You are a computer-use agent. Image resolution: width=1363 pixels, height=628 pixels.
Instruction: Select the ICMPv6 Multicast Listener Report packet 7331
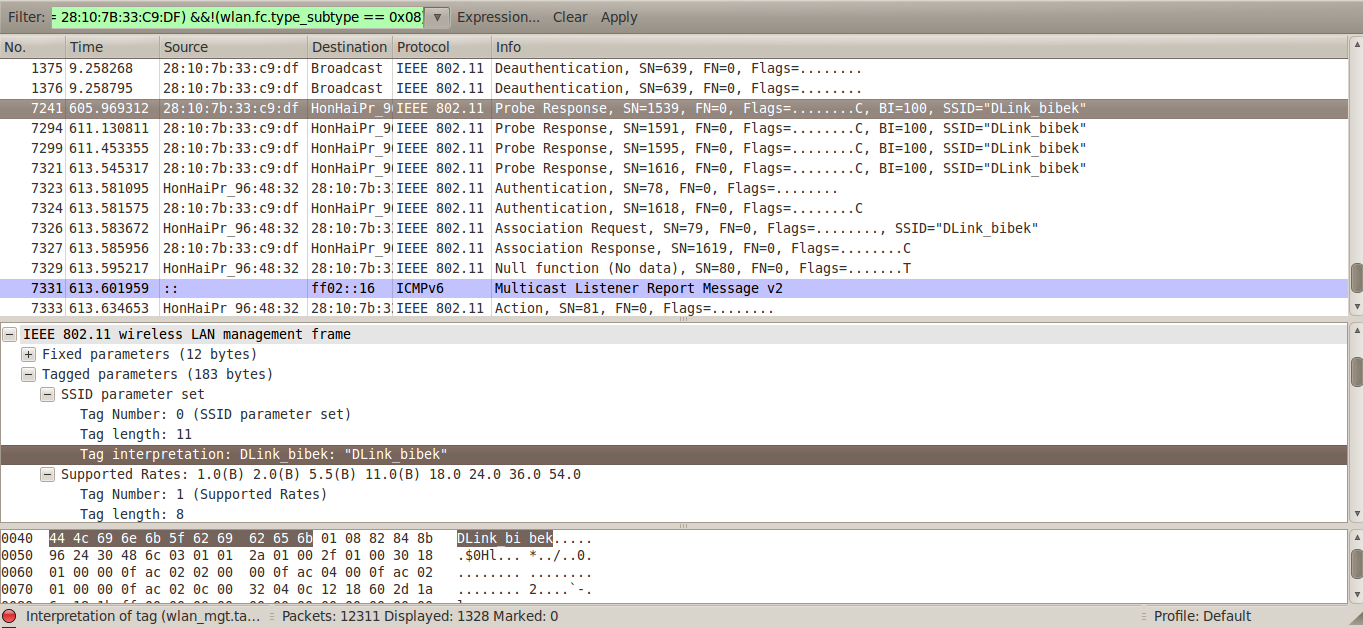point(600,288)
